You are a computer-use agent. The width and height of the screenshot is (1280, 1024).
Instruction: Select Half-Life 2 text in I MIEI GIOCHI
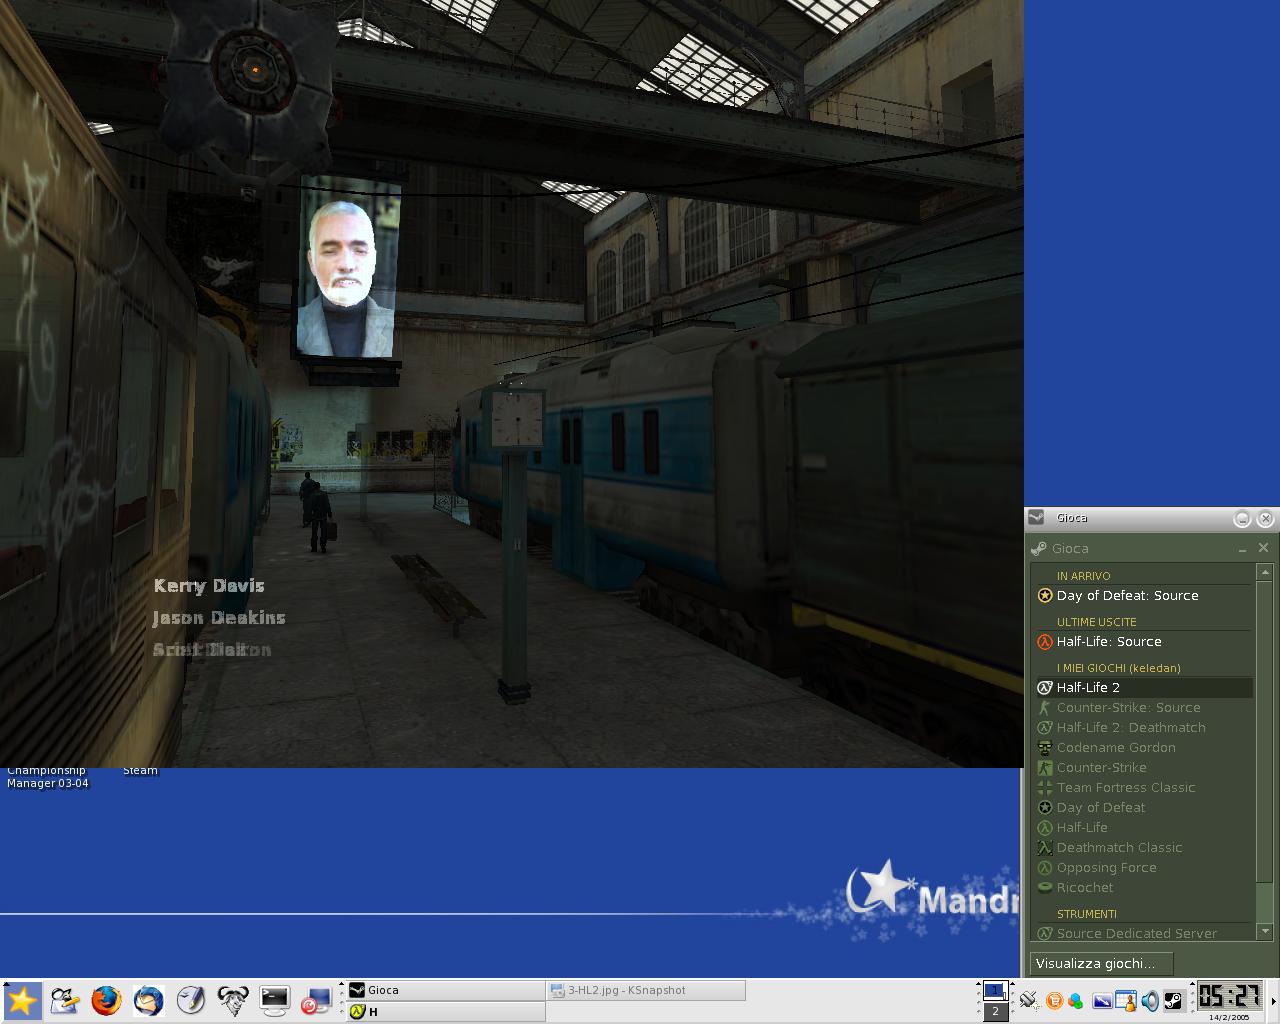[1088, 687]
